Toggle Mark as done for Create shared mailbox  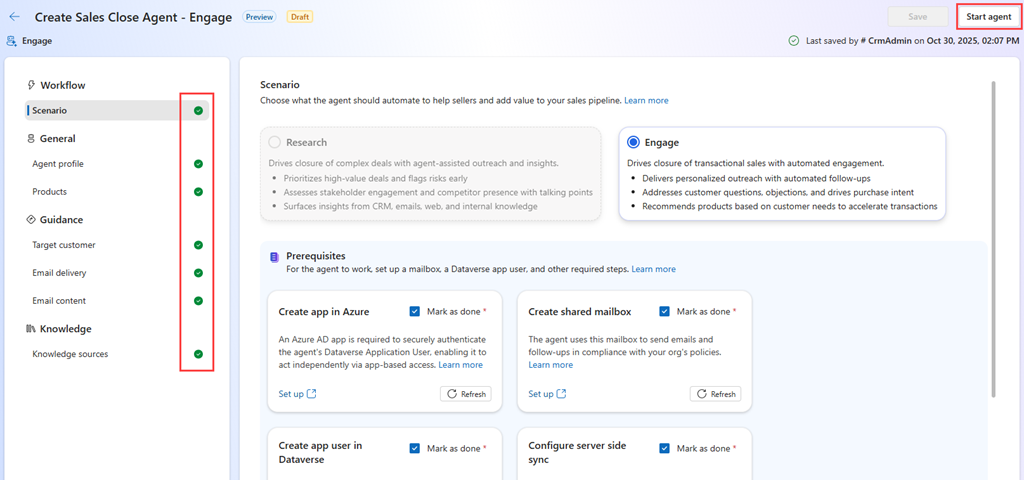[665, 312]
